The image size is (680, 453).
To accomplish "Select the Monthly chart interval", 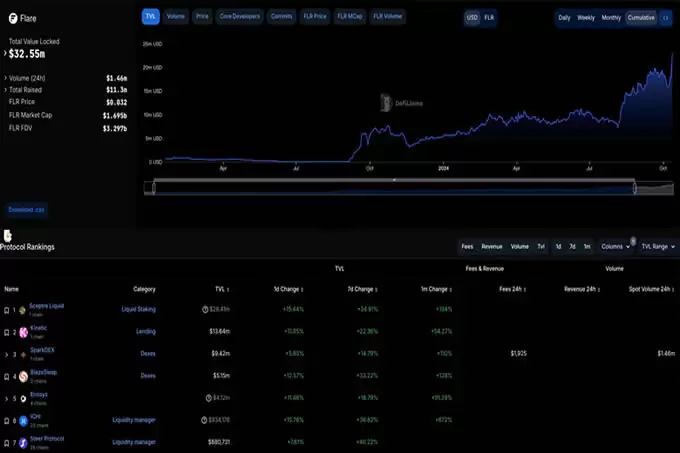I will pyautogui.click(x=611, y=18).
